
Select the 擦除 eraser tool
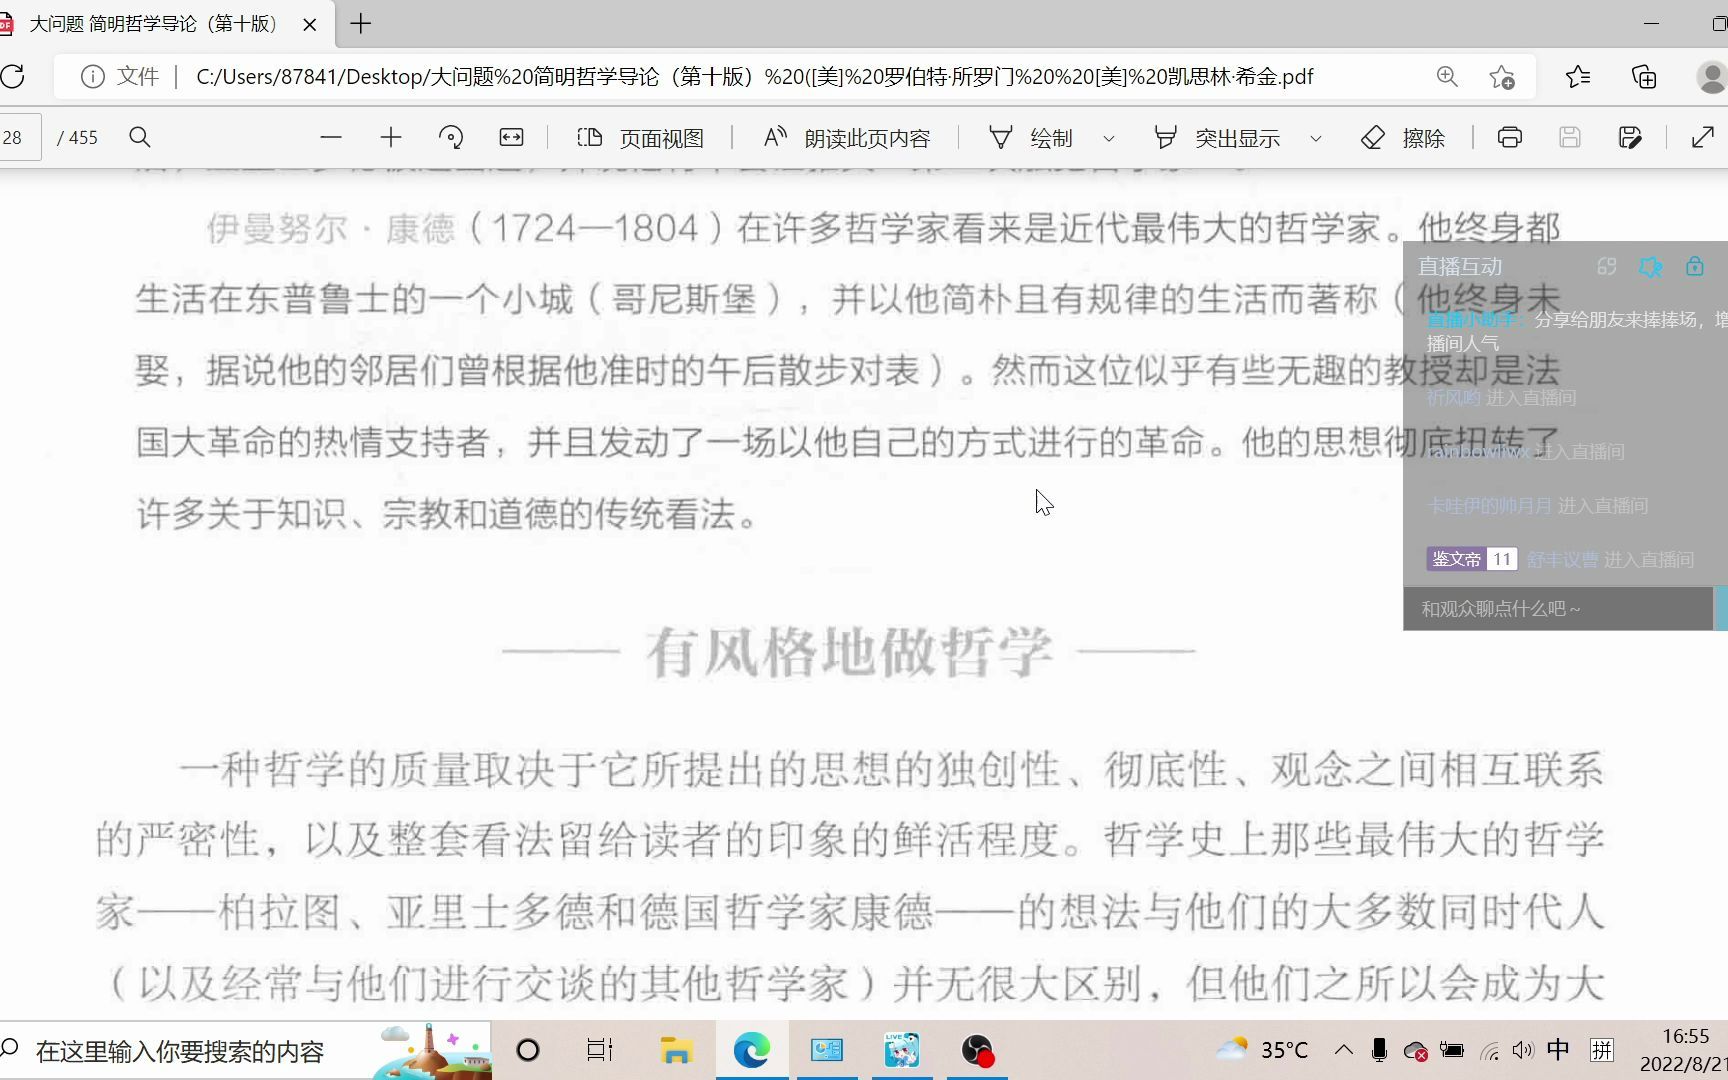pos(1403,138)
